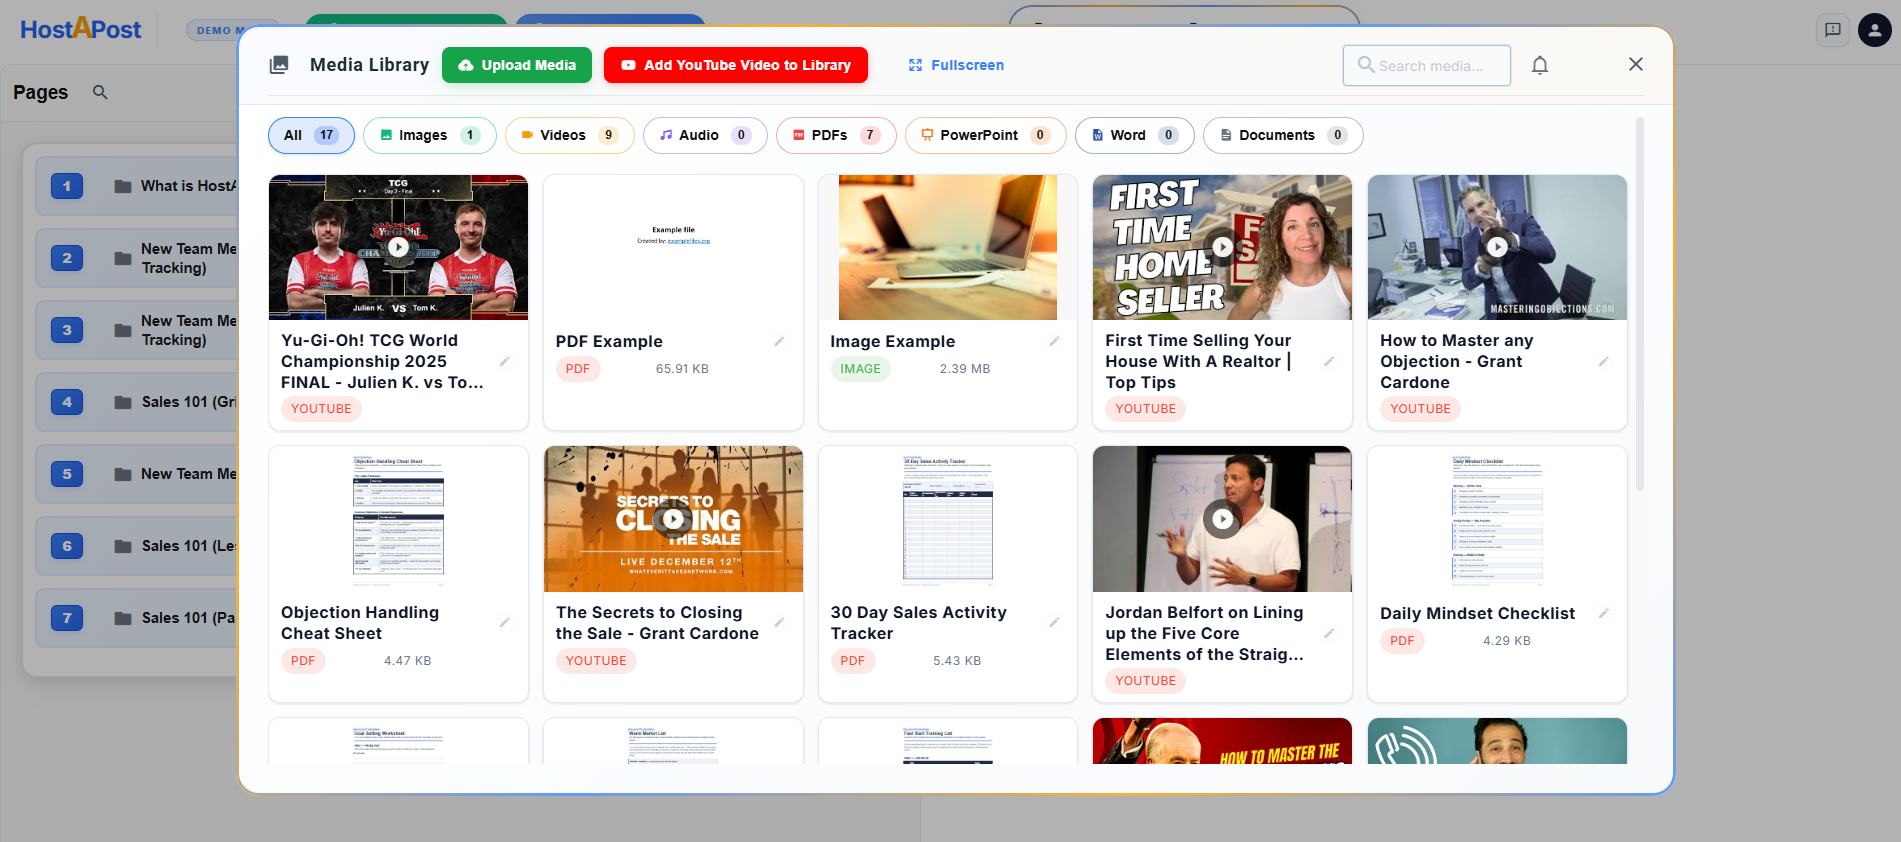Open 30 Day Sales Activity Tracker thumbnail
This screenshot has width=1901, height=842.
point(947,519)
